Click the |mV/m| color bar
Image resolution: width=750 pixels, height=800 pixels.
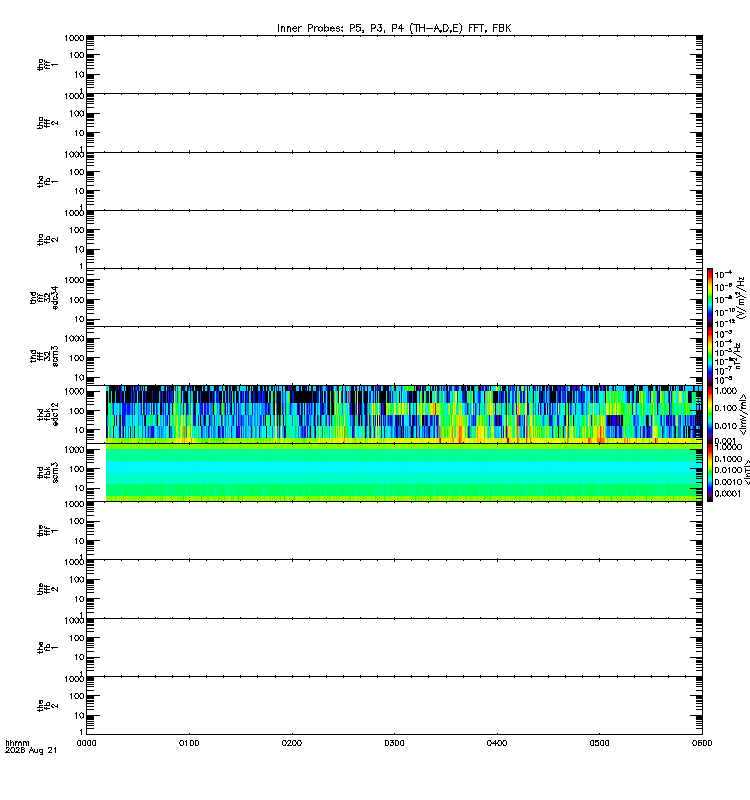click(710, 414)
